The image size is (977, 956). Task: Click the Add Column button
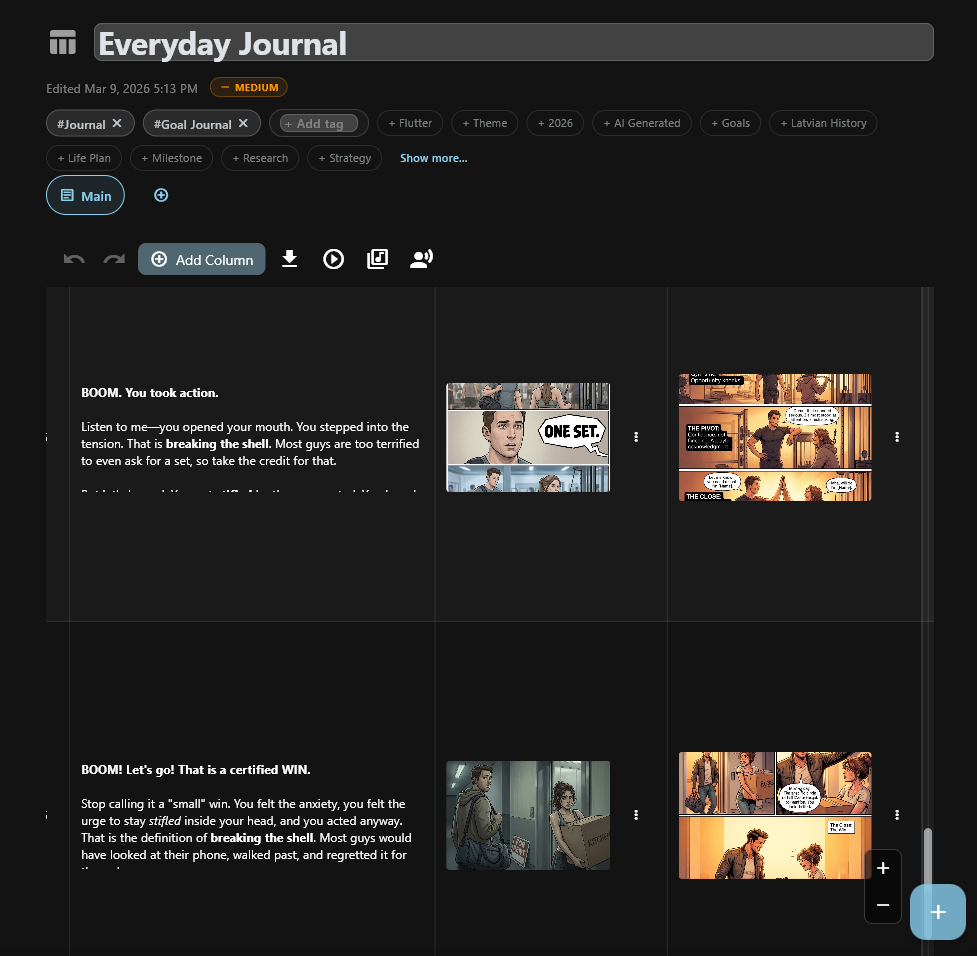click(202, 259)
